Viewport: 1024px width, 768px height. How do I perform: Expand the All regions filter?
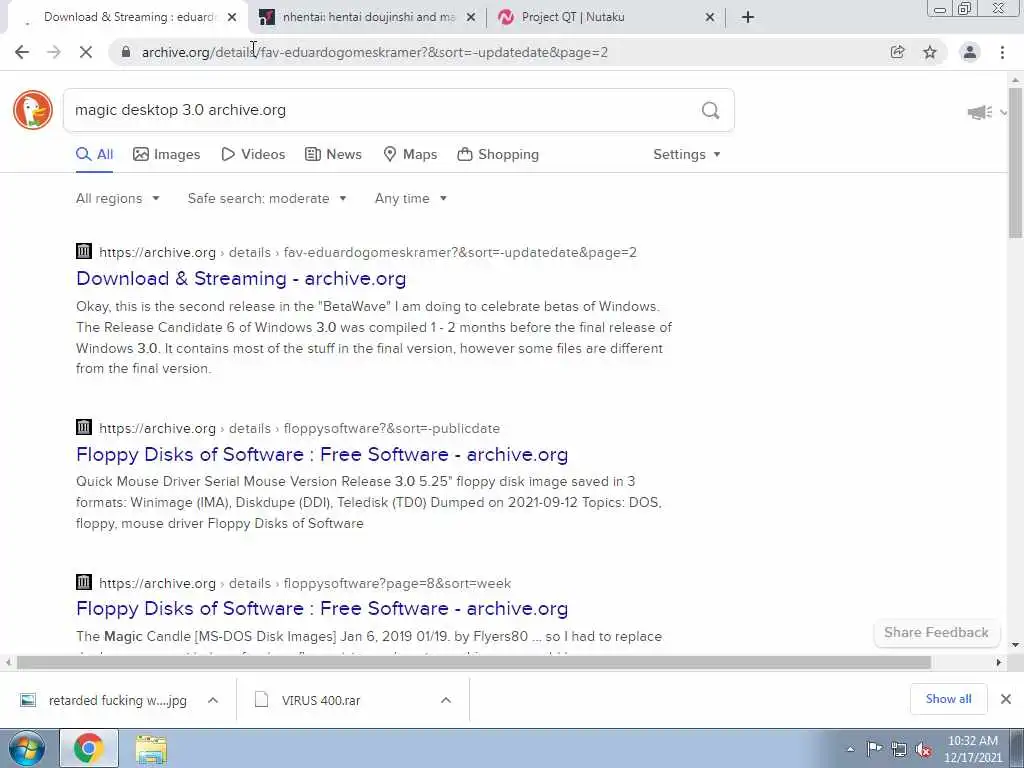pyautogui.click(x=118, y=199)
